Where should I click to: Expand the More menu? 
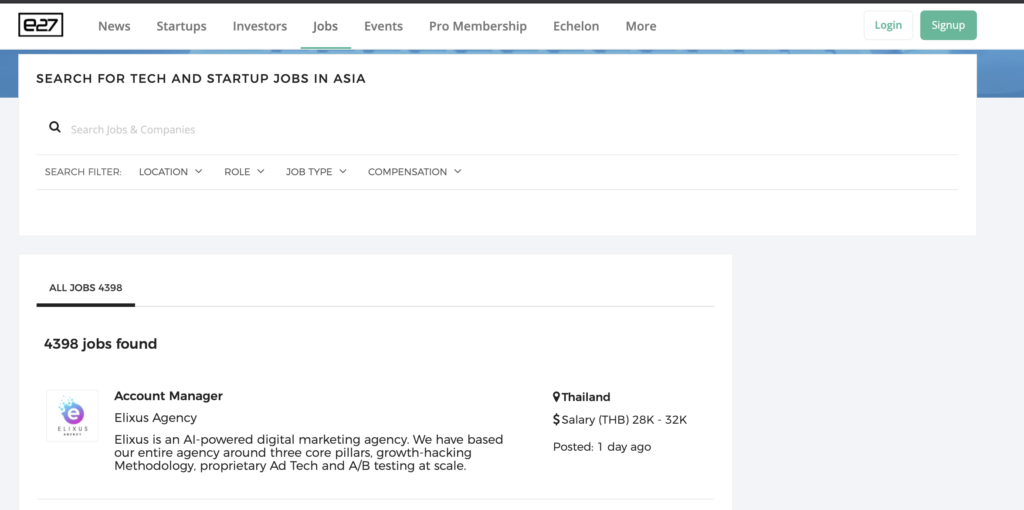click(x=641, y=26)
